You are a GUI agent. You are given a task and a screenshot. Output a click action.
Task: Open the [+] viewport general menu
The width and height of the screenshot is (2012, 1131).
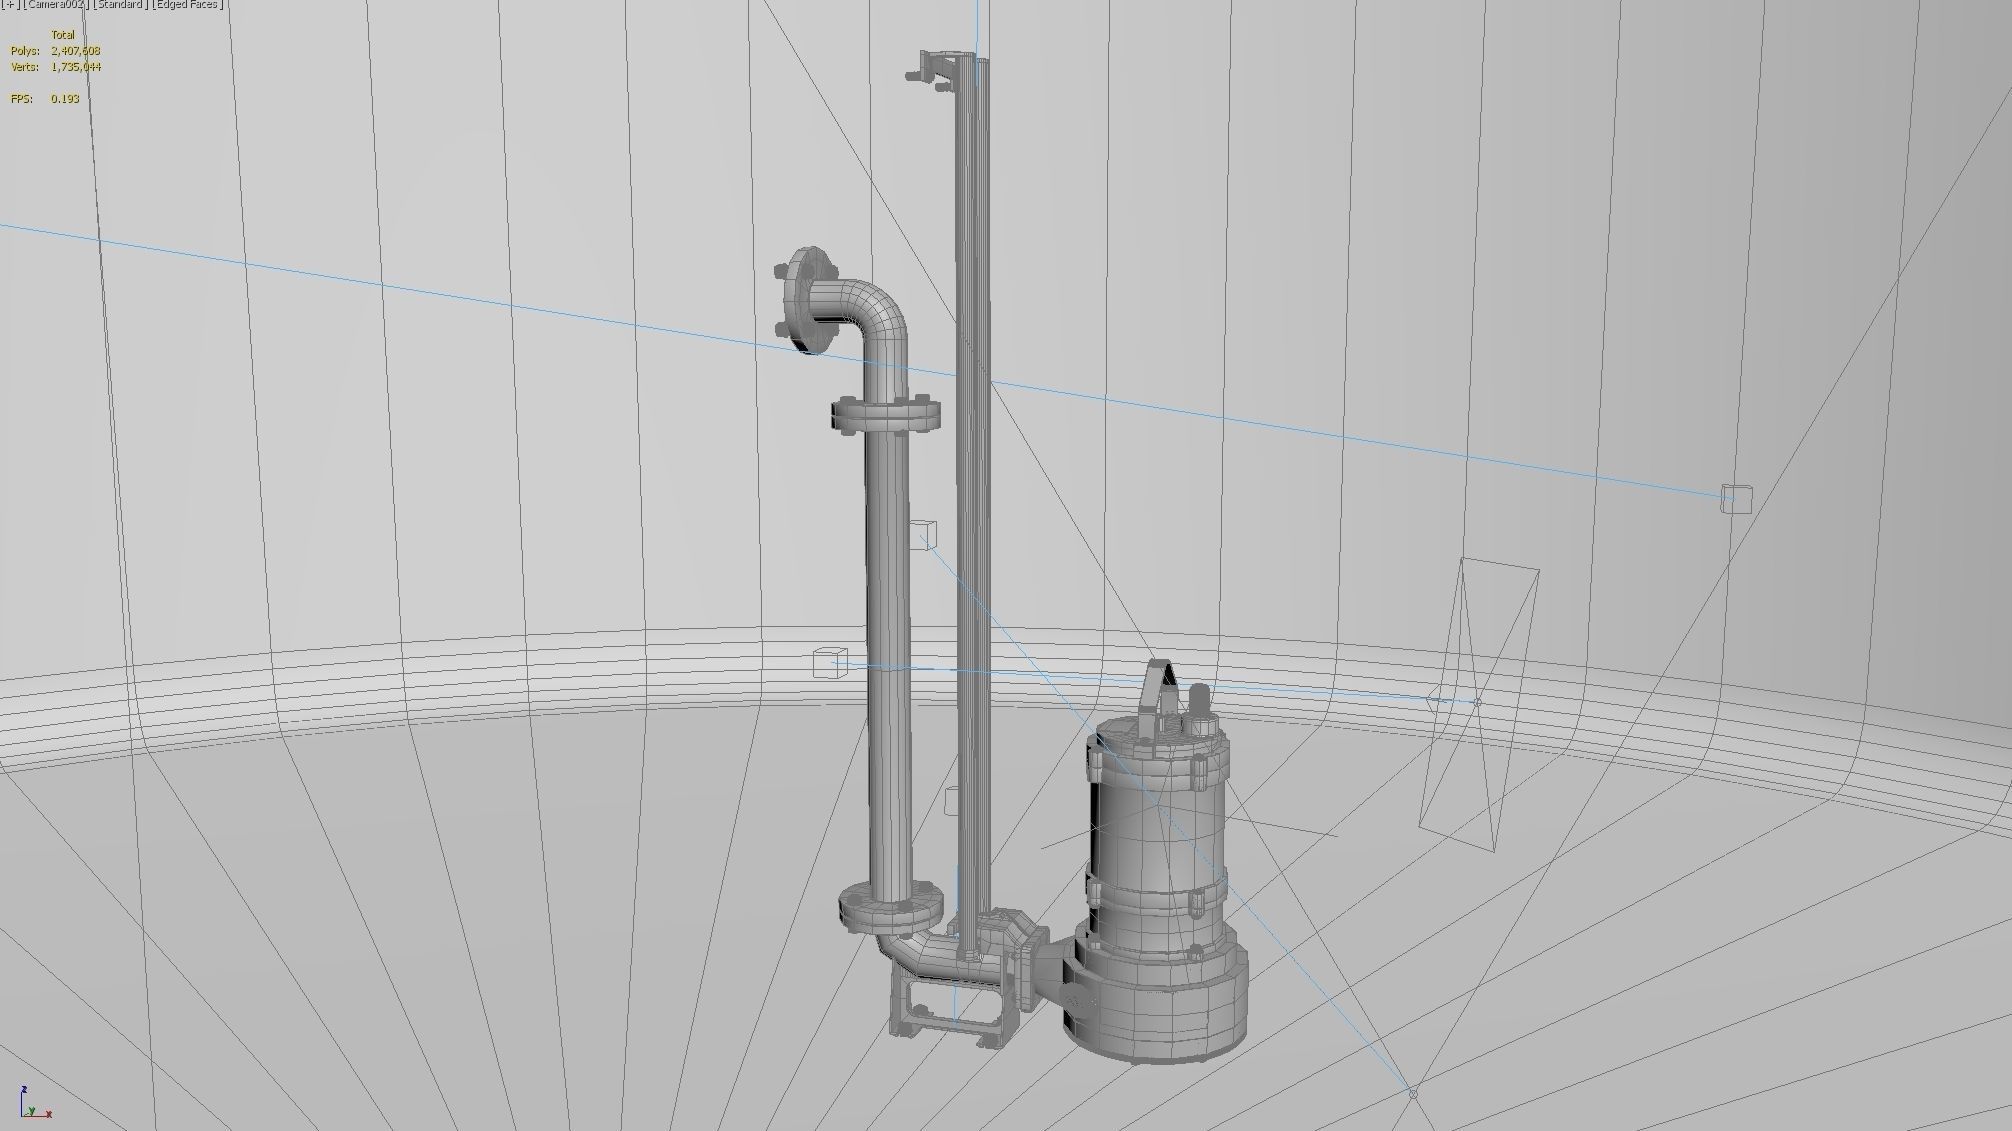pos(10,5)
